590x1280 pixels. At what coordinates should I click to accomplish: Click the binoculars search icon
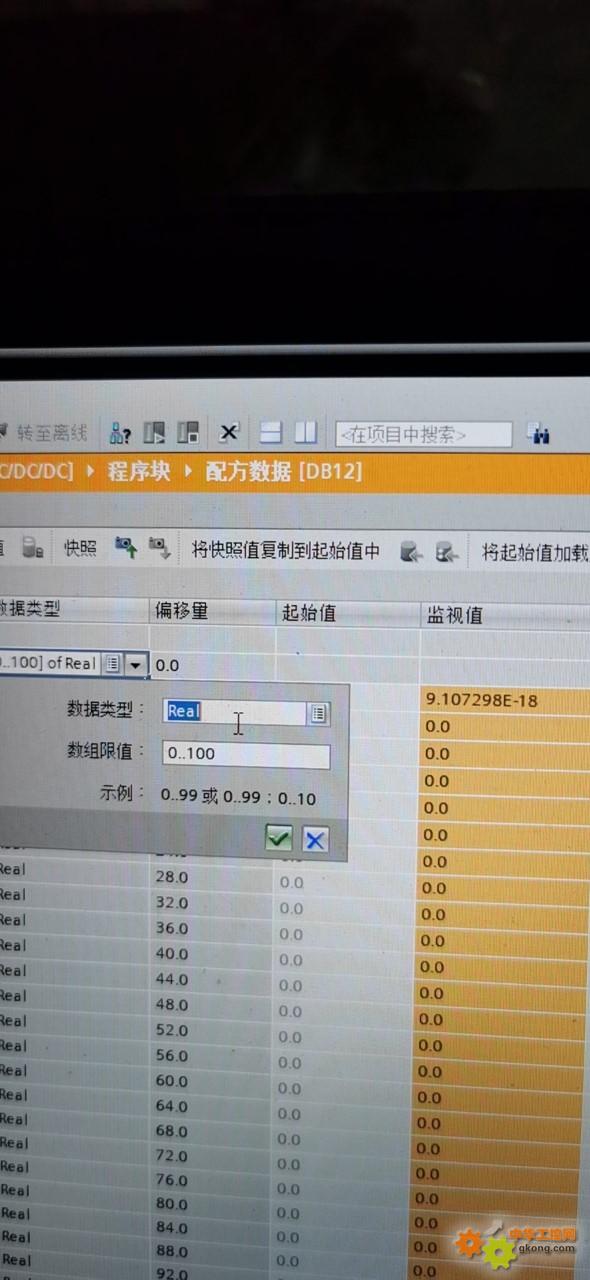point(541,434)
